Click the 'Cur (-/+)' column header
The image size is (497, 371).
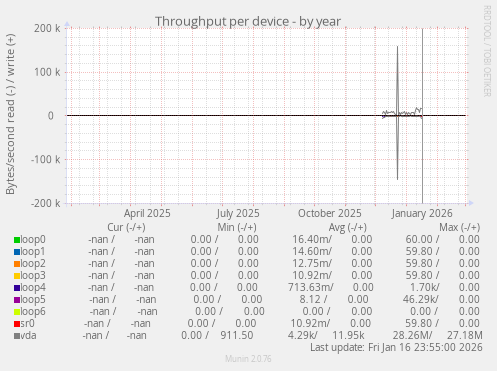pyautogui.click(x=126, y=227)
